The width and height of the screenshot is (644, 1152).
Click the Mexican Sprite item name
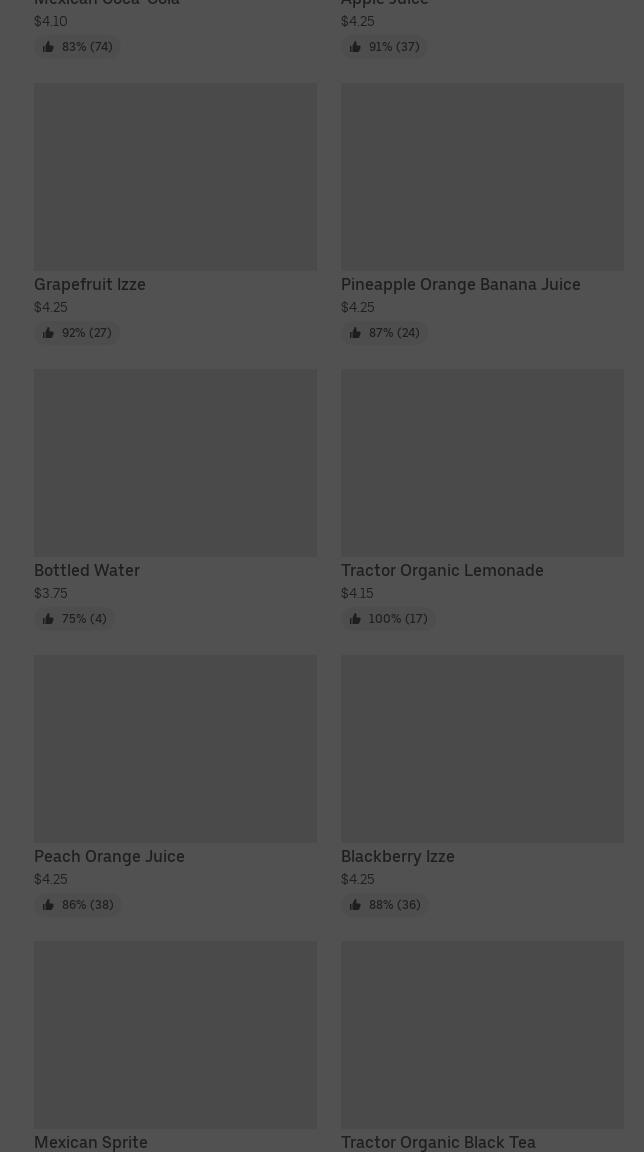click(x=91, y=1142)
